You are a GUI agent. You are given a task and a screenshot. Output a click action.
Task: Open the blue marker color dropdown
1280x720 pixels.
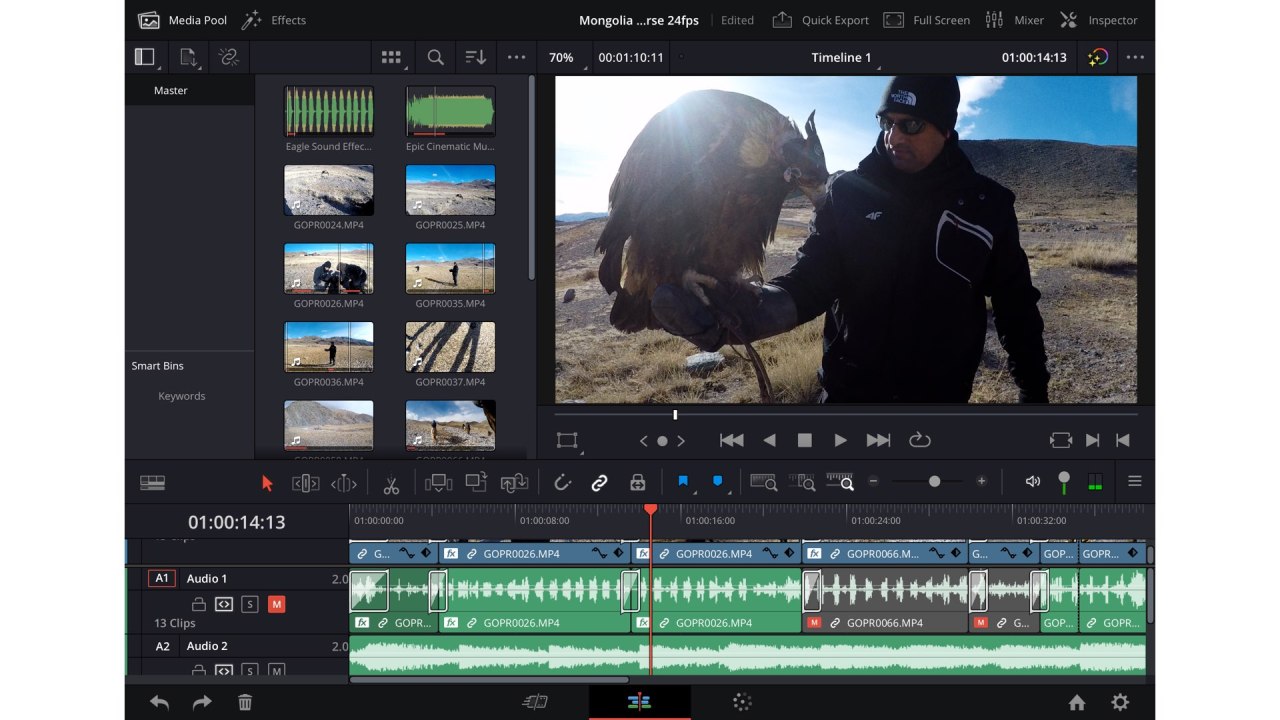click(x=719, y=482)
